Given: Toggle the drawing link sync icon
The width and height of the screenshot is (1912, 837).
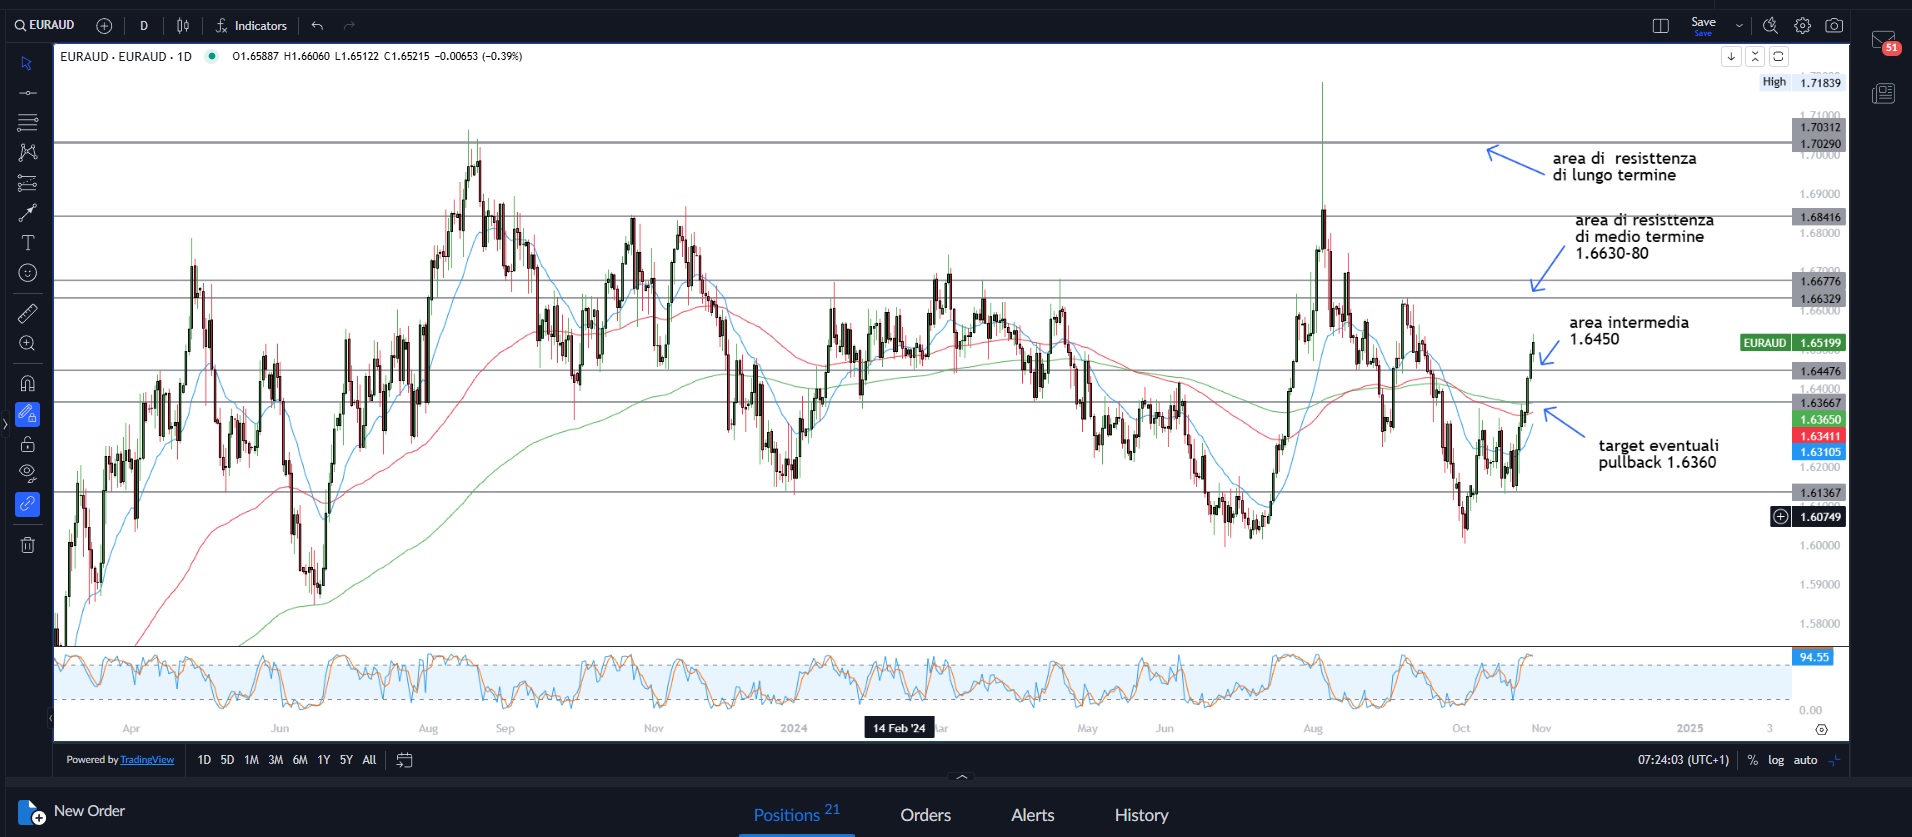Looking at the screenshot, I should click(27, 504).
